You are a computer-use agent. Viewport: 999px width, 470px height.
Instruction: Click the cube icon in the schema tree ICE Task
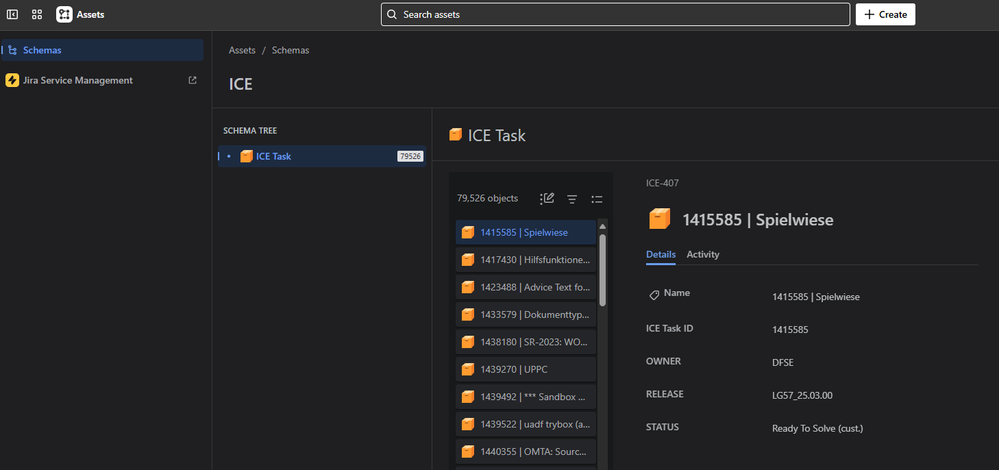(247, 156)
